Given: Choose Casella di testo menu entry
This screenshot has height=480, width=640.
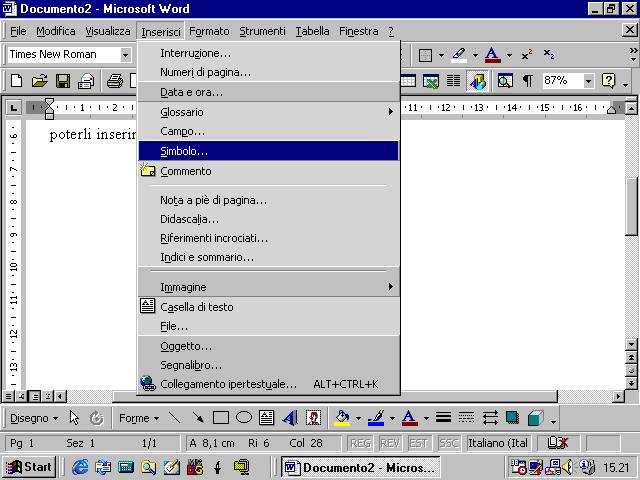Looking at the screenshot, I should click(268, 307).
